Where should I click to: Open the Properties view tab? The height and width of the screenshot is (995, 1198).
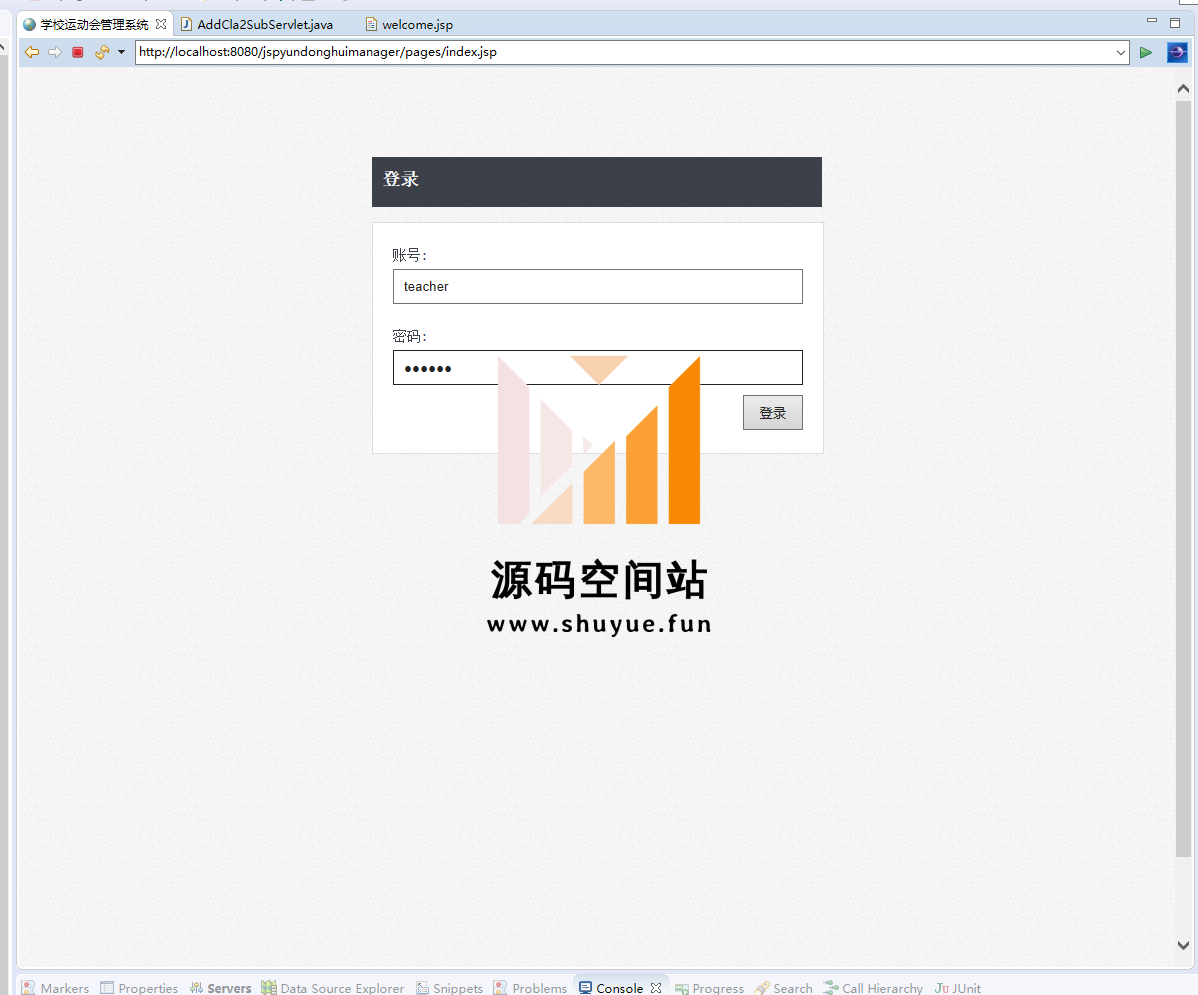point(139,988)
